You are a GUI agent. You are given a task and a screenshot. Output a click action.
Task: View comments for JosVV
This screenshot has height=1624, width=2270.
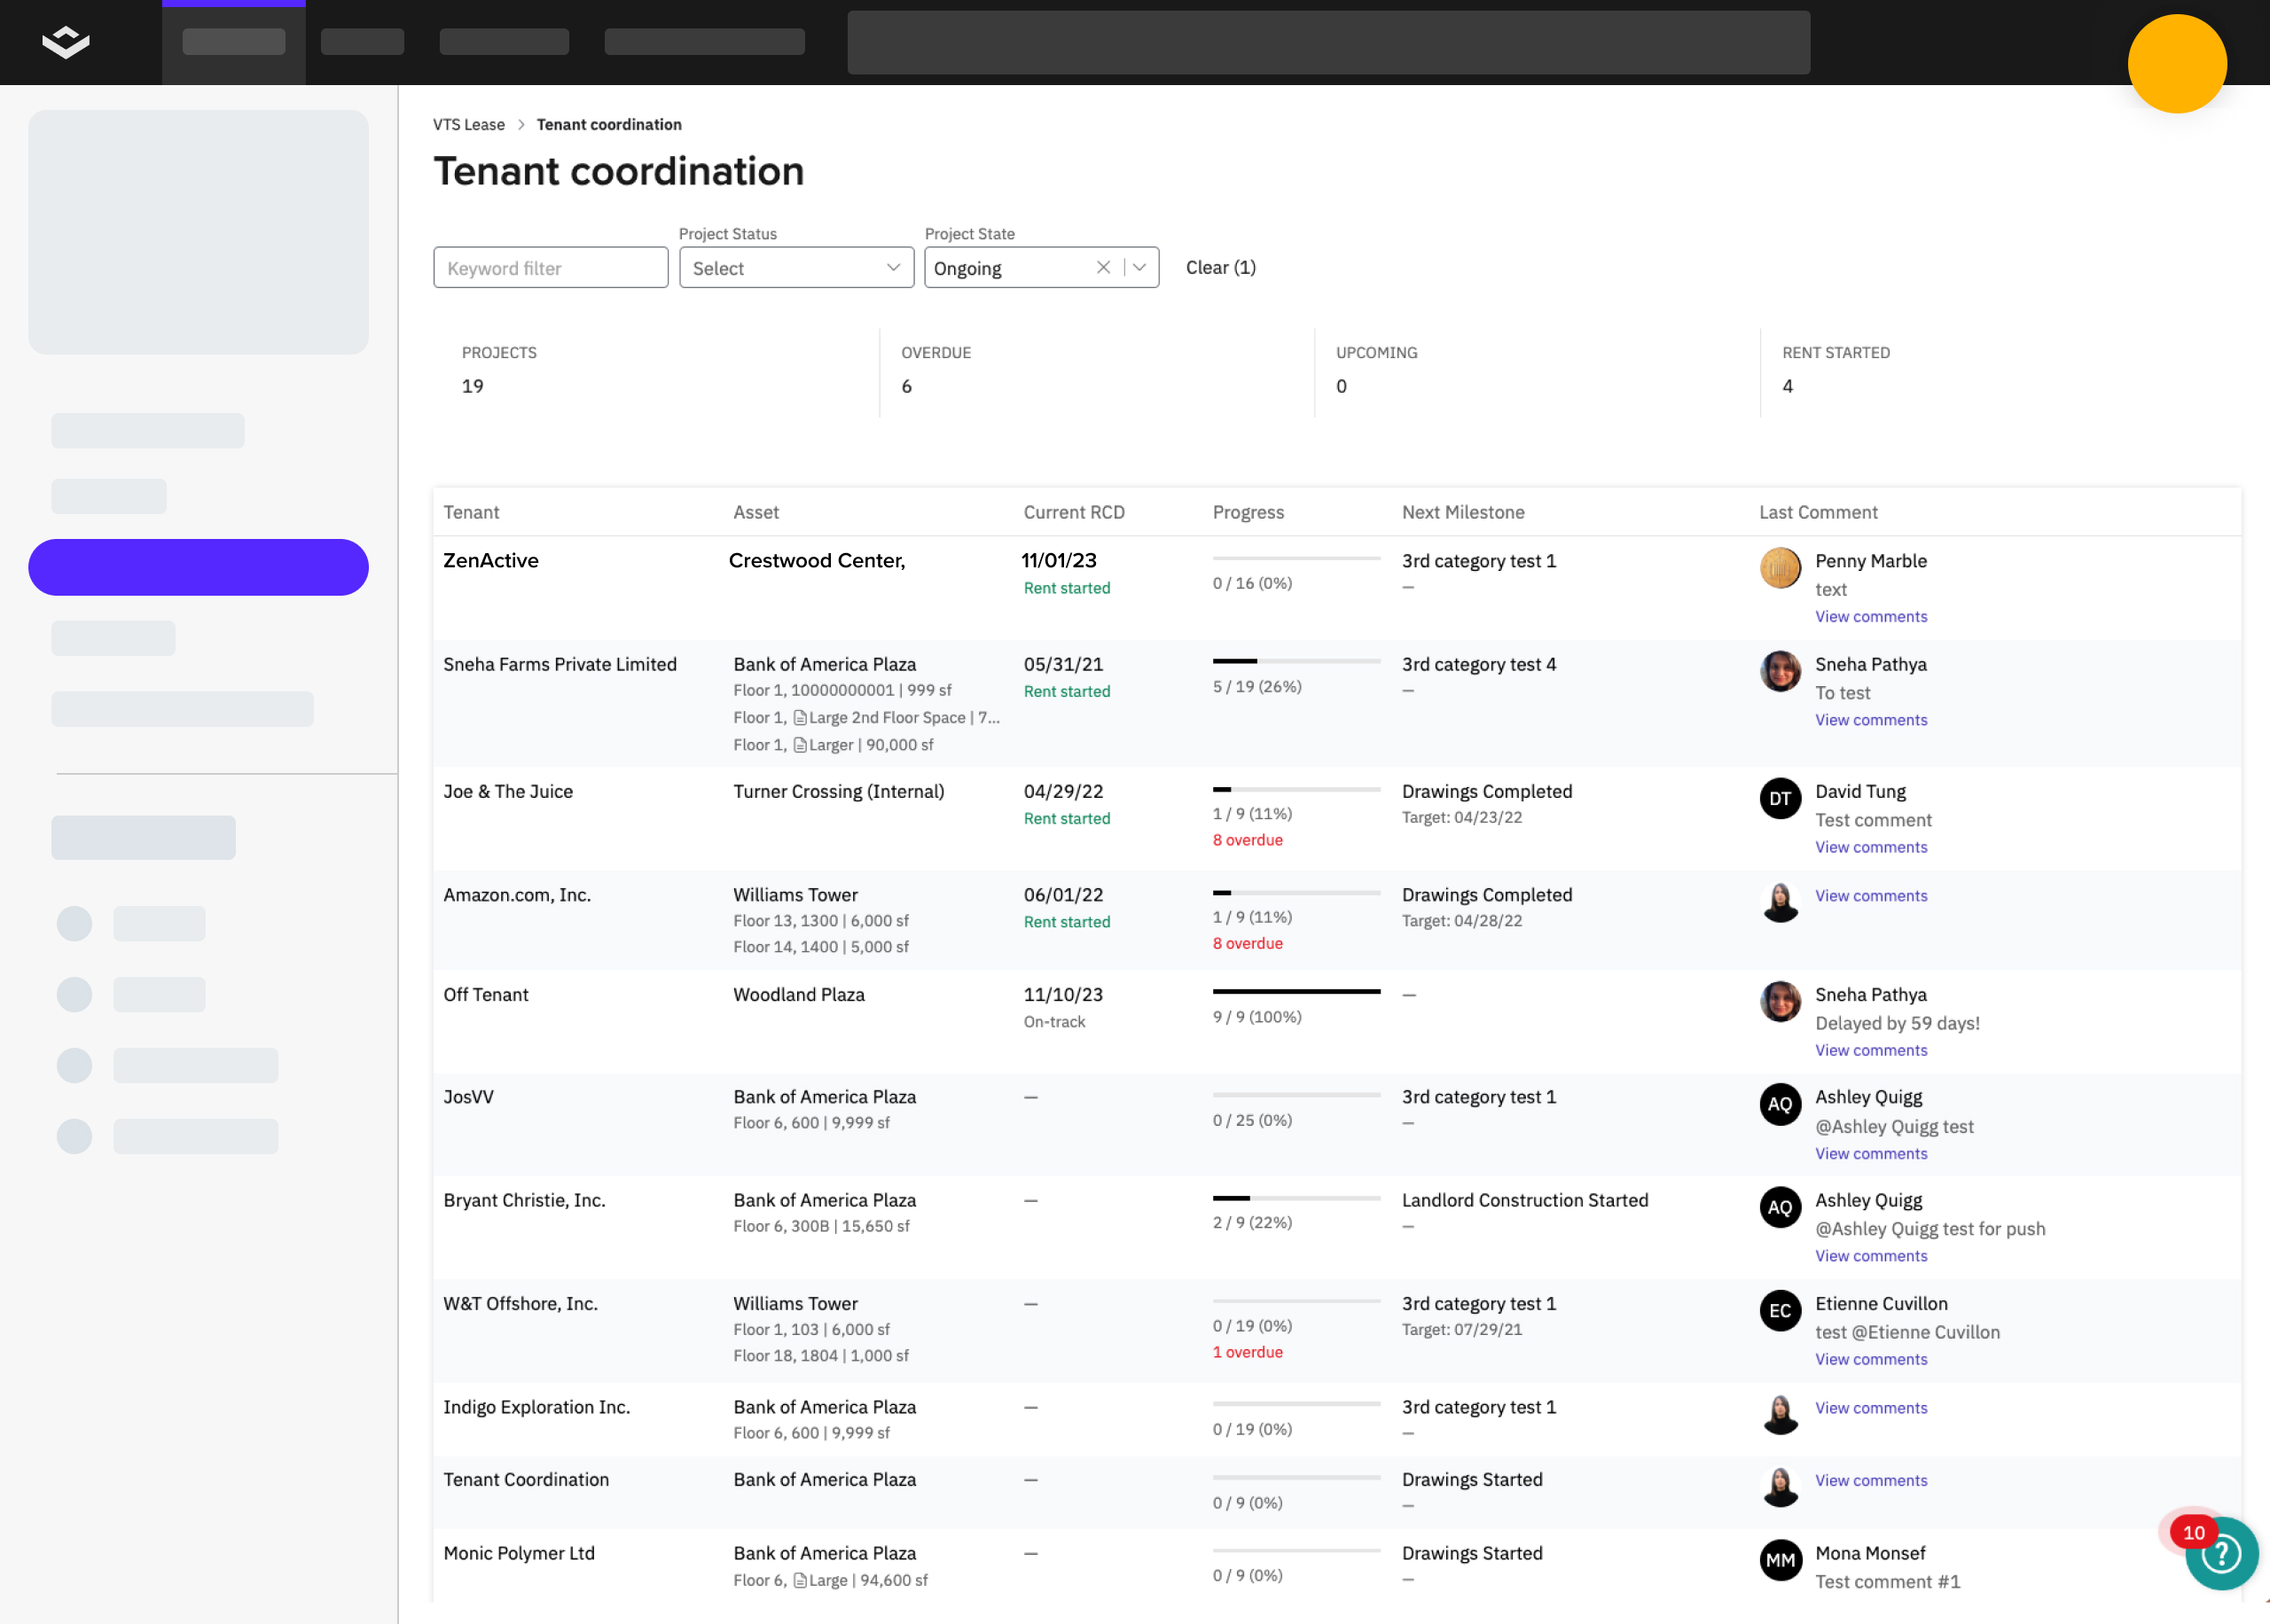point(1871,1153)
